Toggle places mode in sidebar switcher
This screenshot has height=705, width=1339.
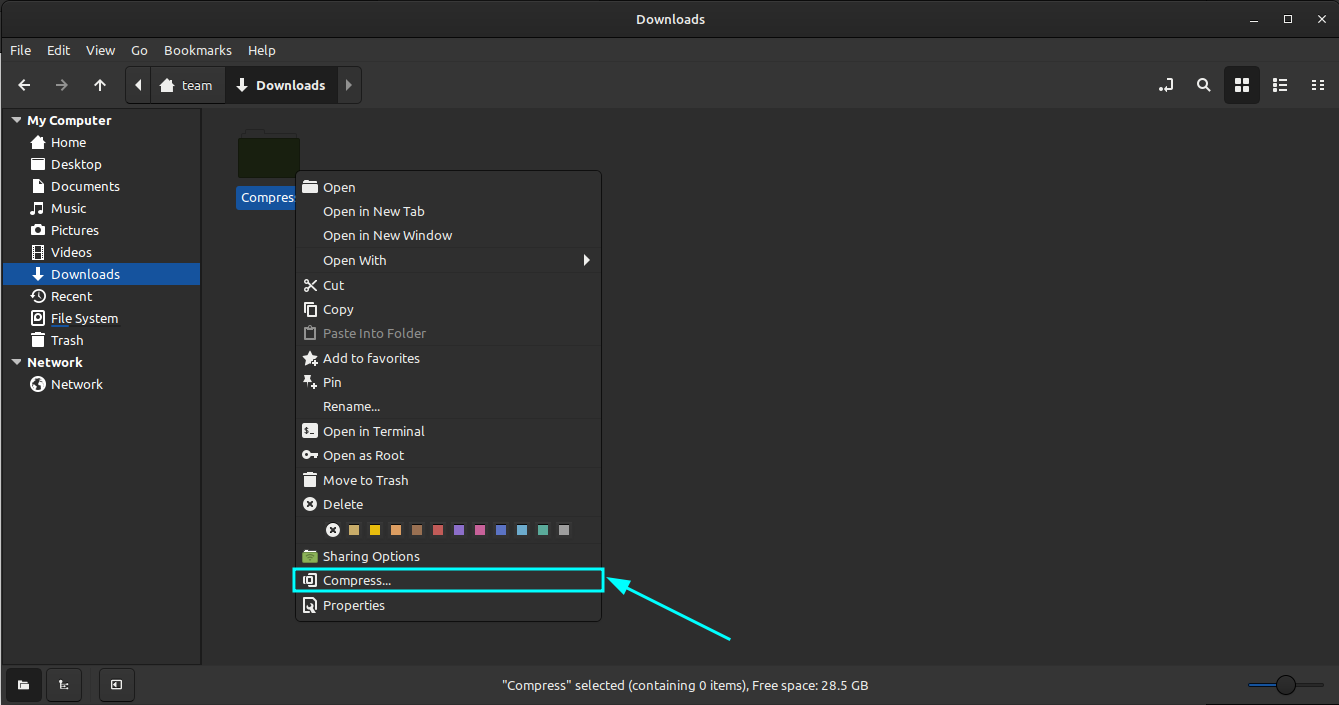coord(23,685)
